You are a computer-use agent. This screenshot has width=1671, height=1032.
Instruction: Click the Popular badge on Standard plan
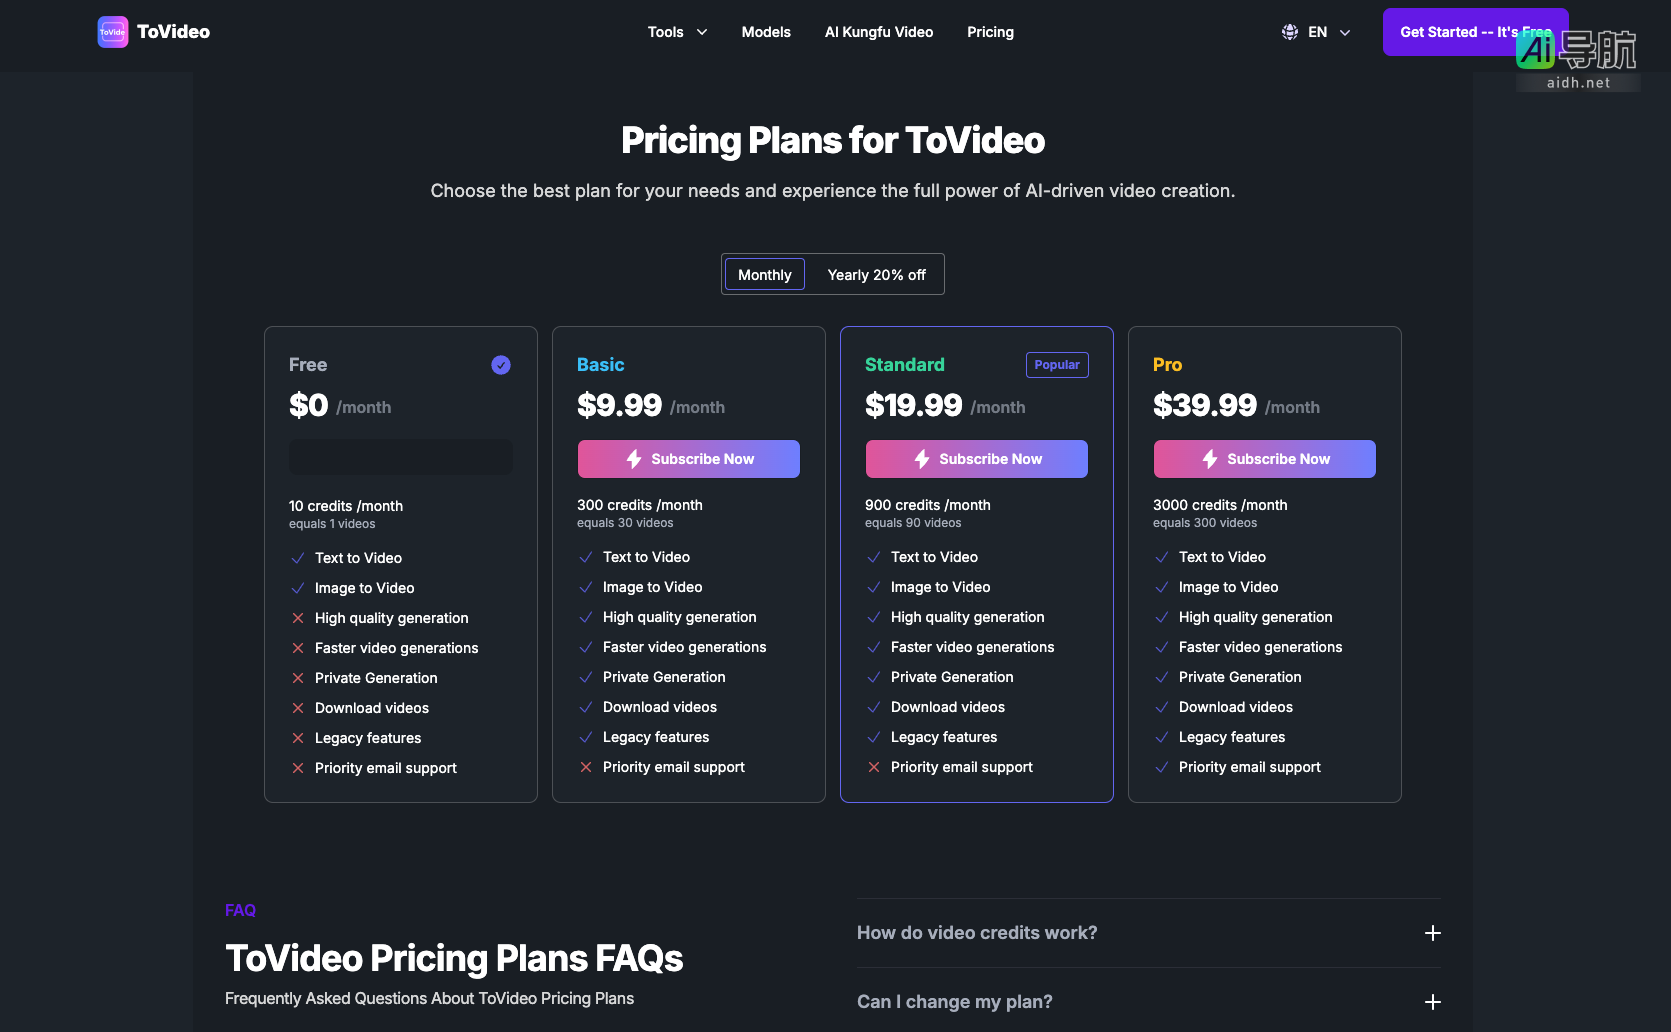pyautogui.click(x=1057, y=365)
